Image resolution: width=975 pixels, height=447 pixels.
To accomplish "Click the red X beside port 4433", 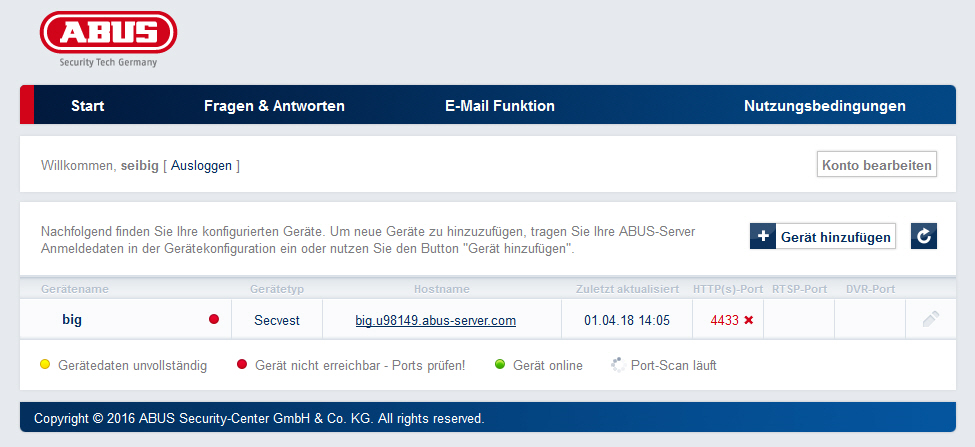I will click(748, 320).
